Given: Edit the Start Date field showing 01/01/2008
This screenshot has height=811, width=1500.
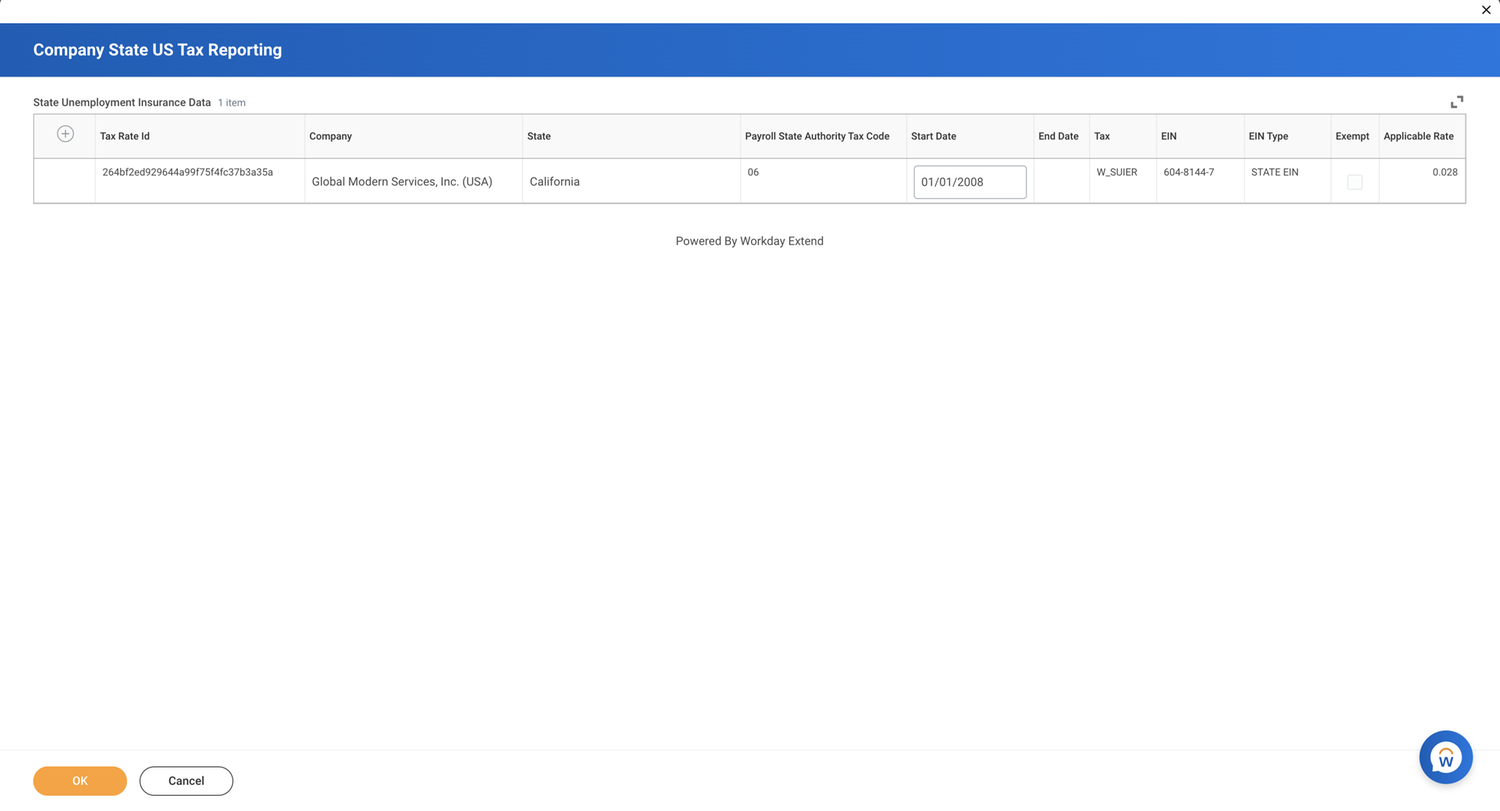Looking at the screenshot, I should (969, 182).
